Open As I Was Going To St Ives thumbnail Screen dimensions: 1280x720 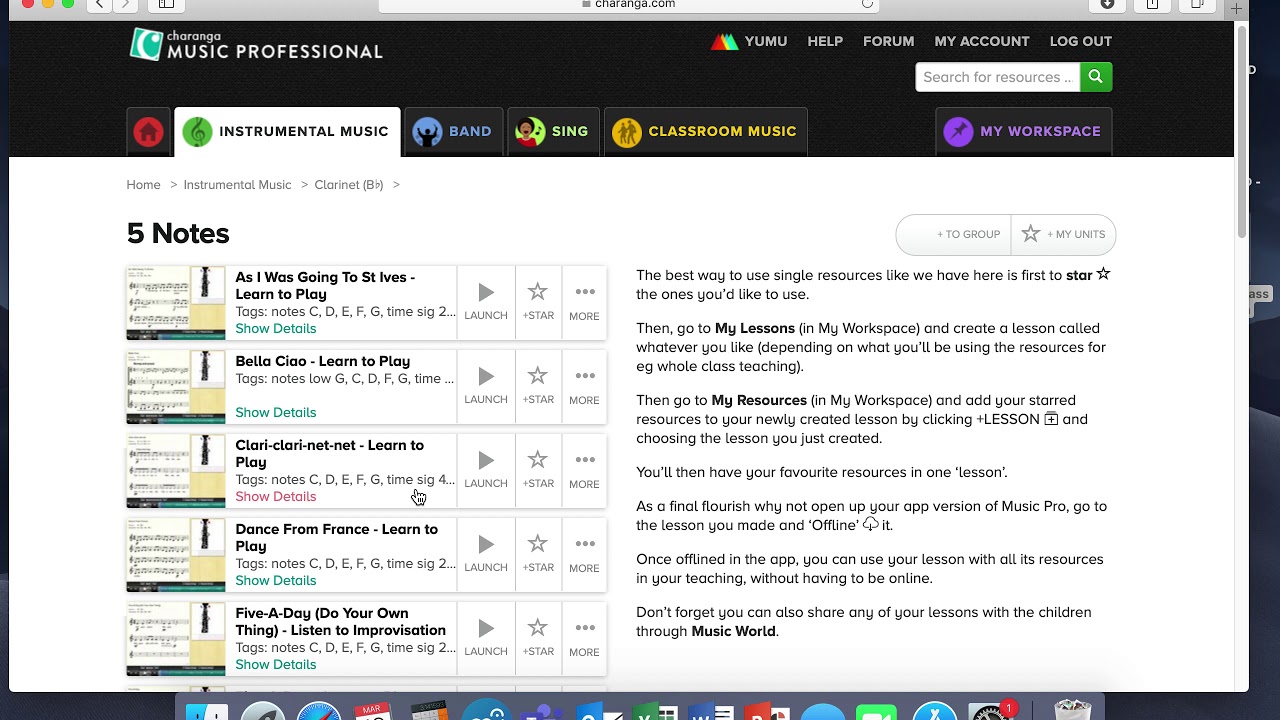coord(176,303)
